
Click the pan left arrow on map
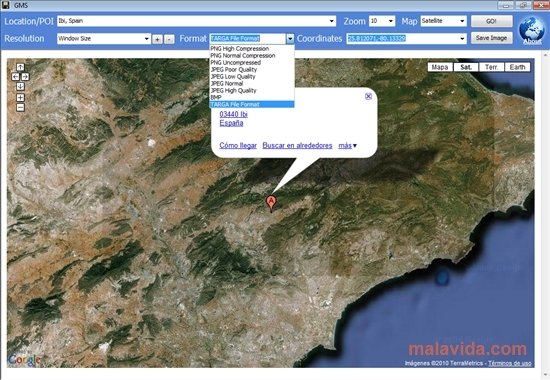pos(15,77)
